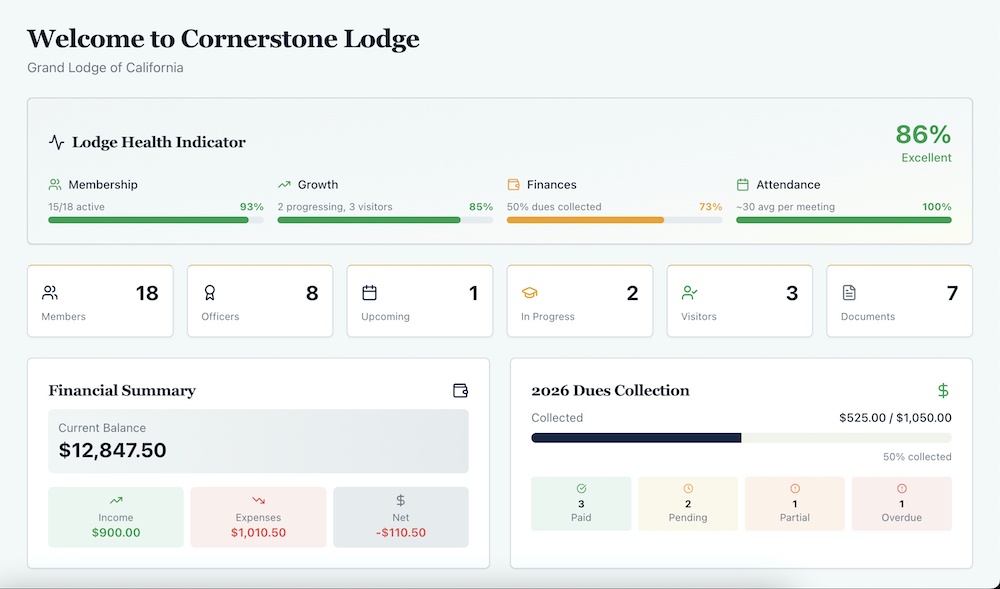Click the Net balance card showing -$110.50
Image resolution: width=1000 pixels, height=589 pixels.
pos(401,516)
